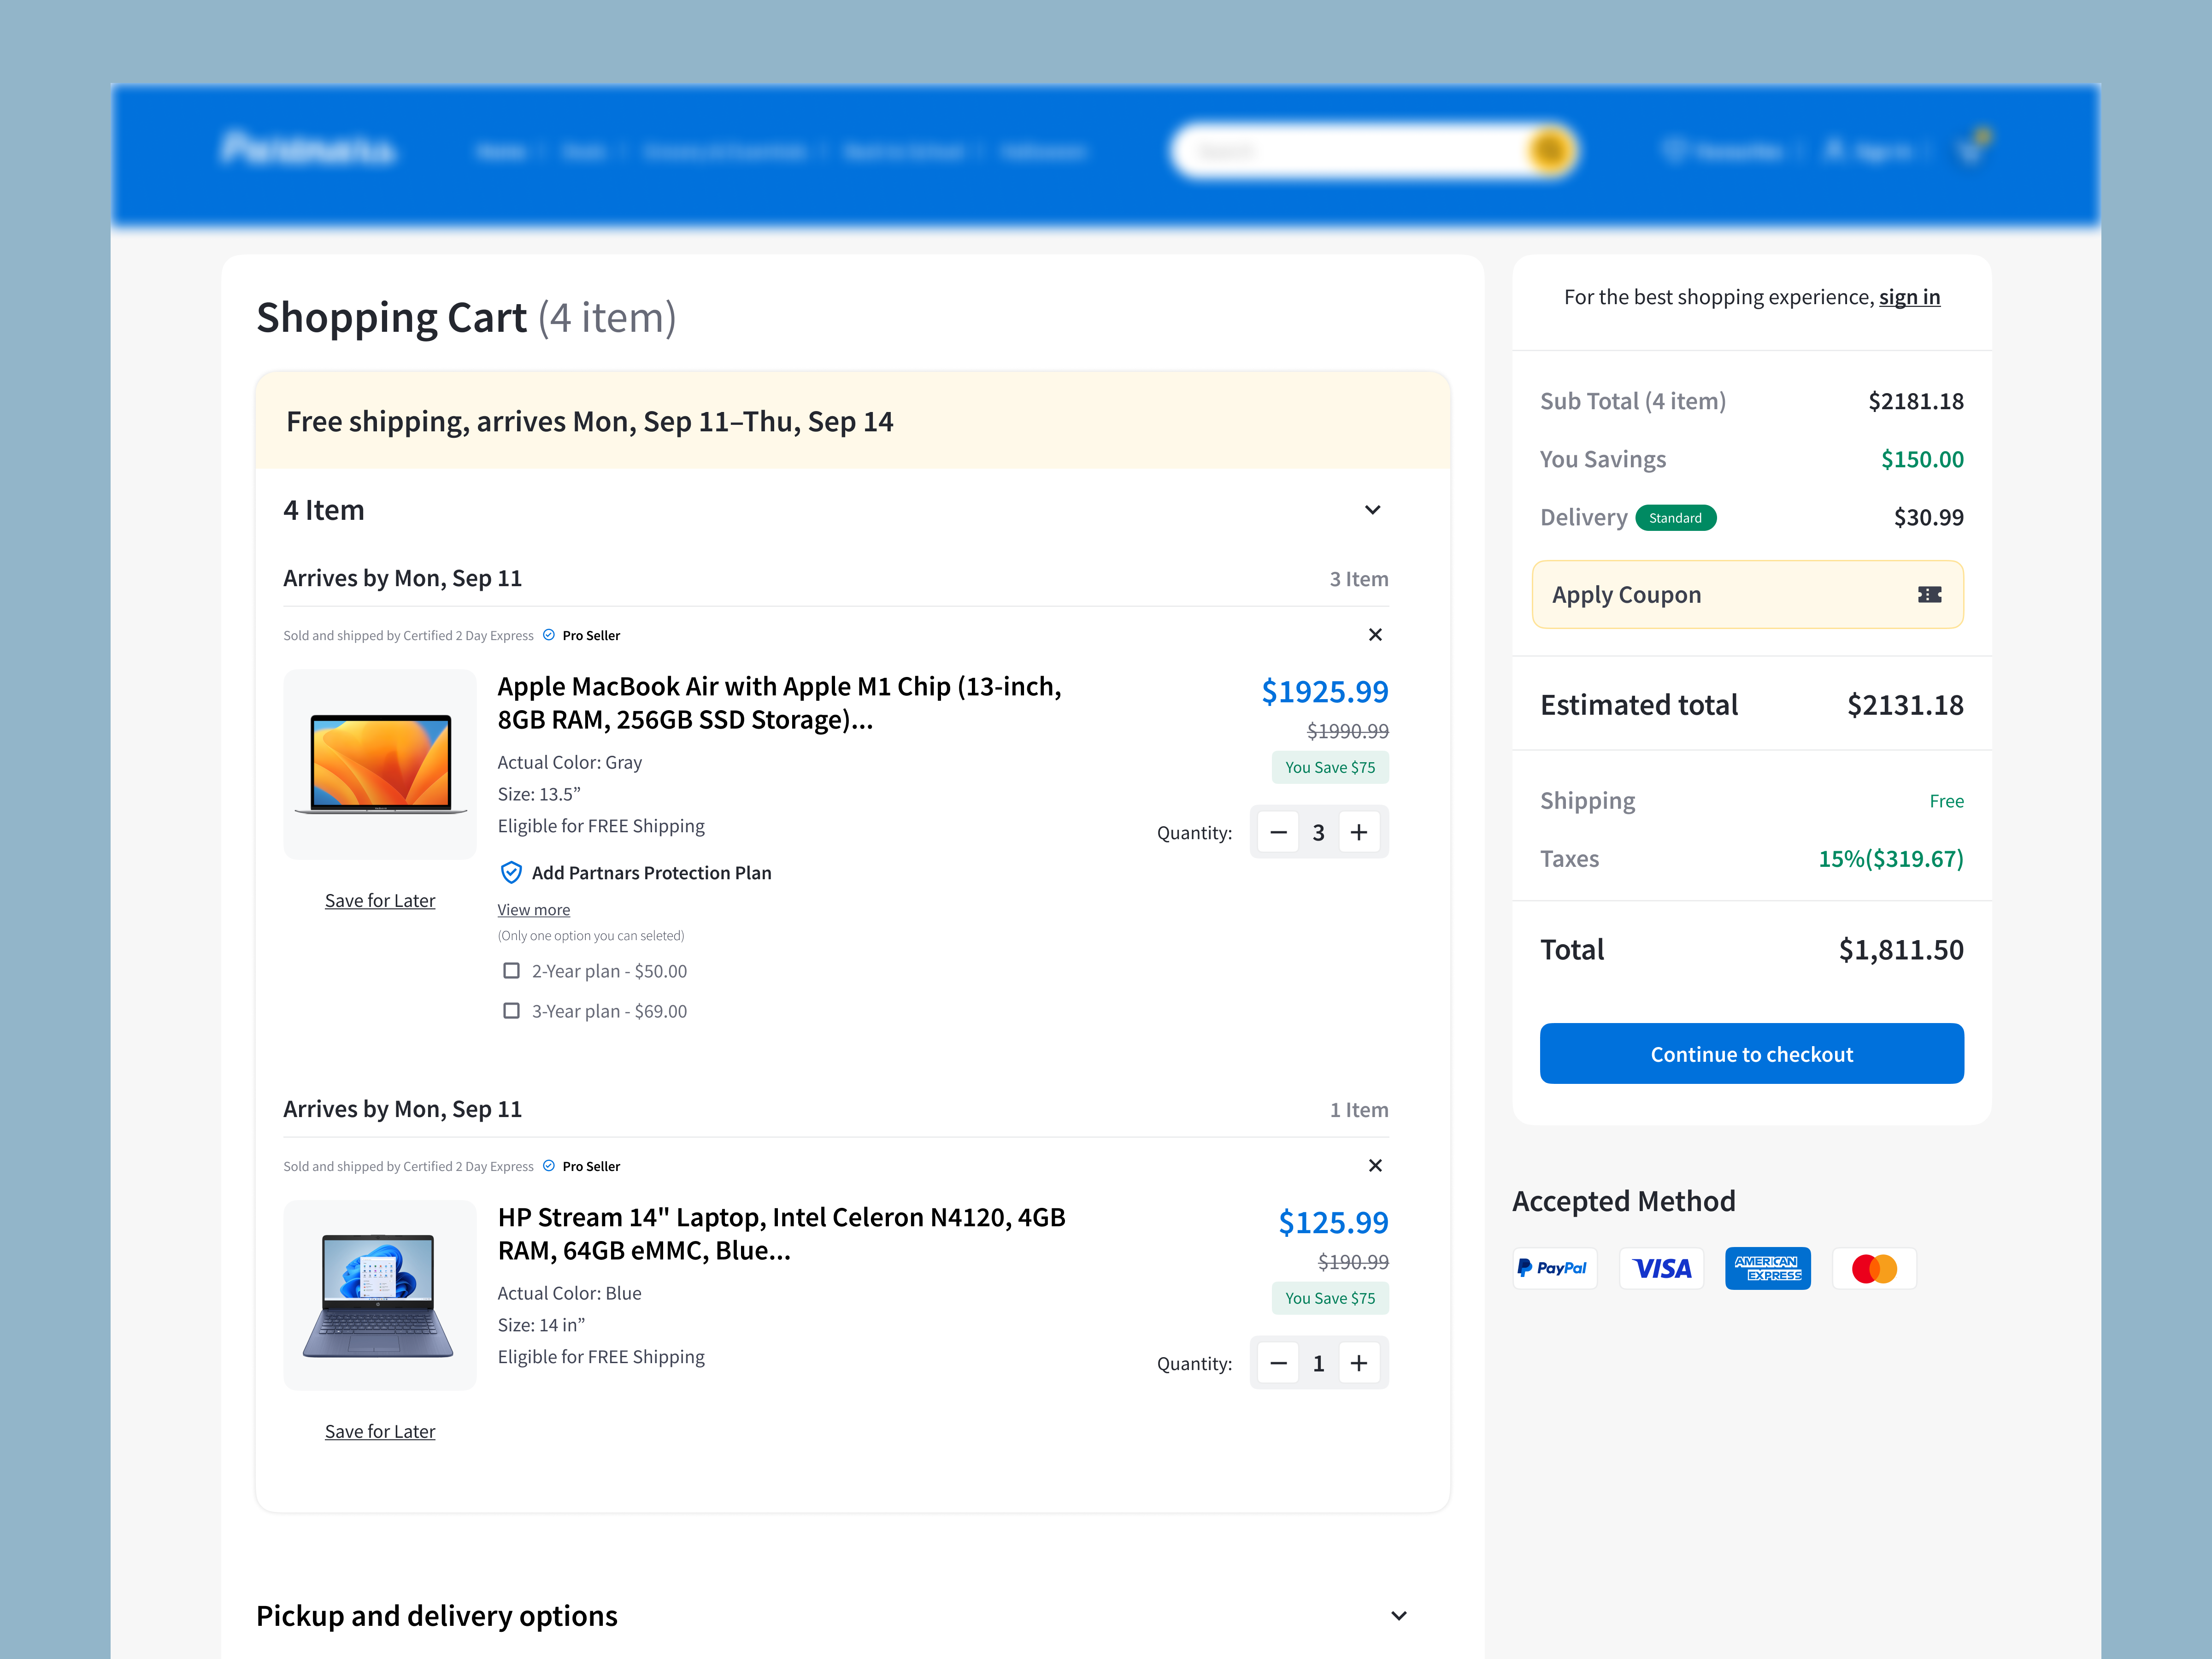
Task: Increase HP Stream quantity with plus
Action: (1359, 1363)
